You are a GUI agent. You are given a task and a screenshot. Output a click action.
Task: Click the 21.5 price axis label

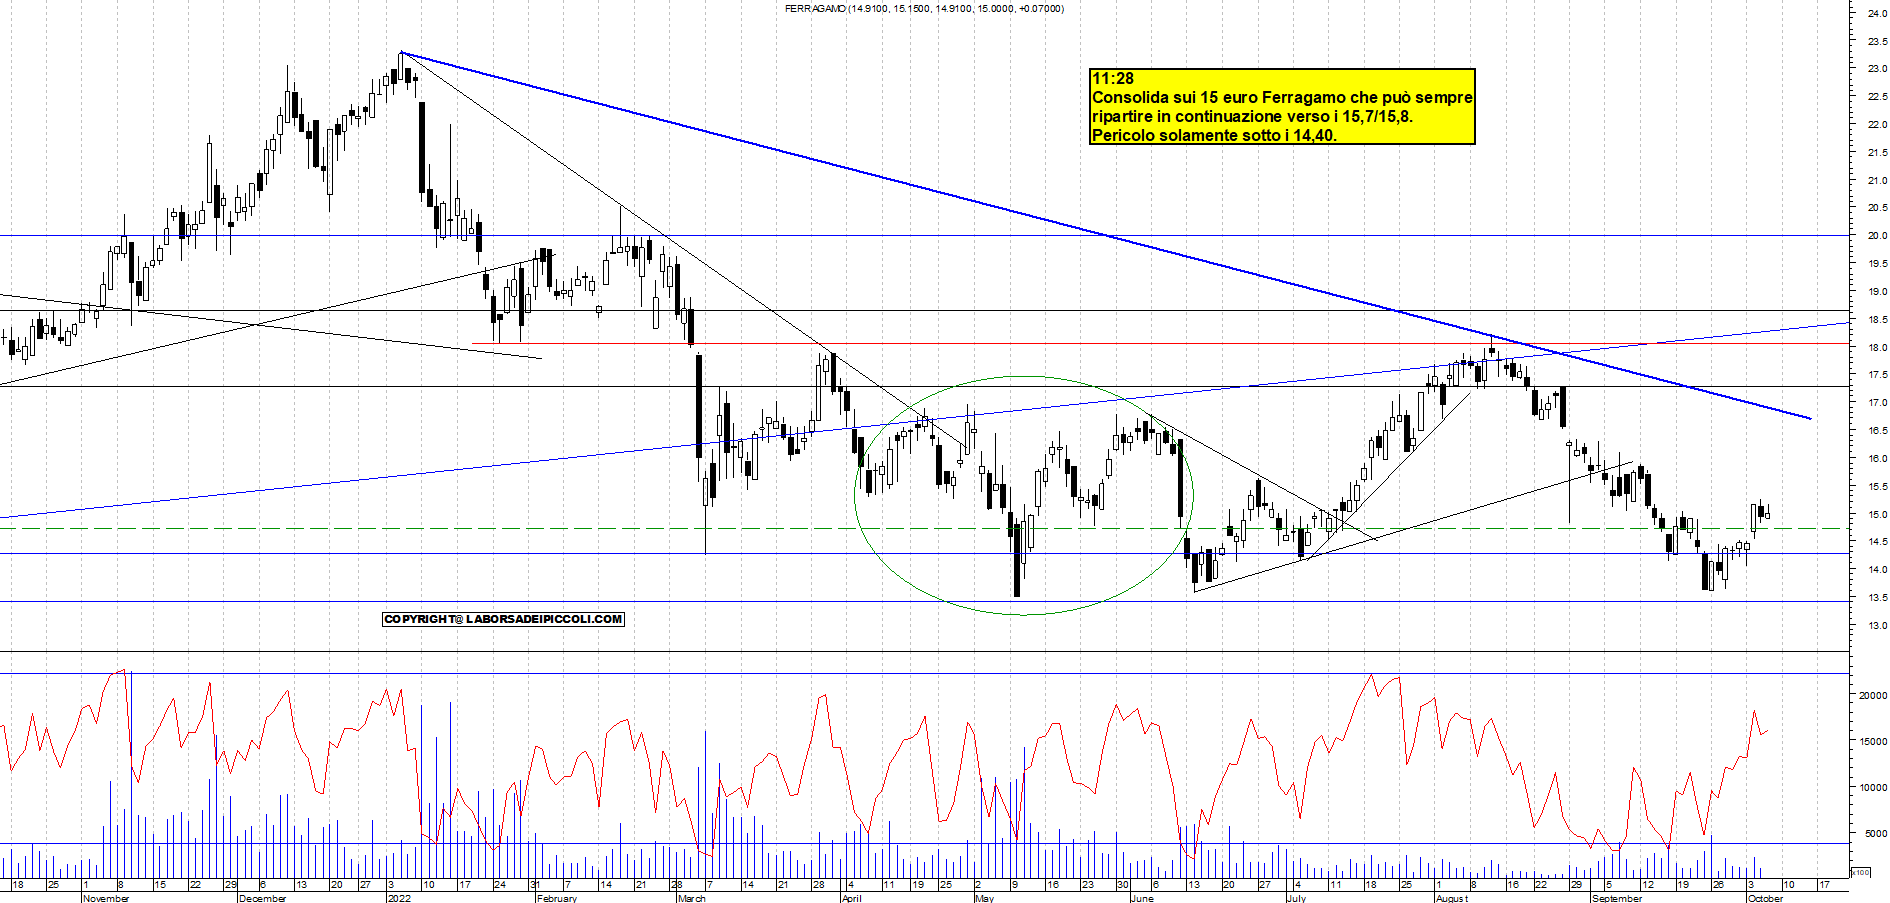coord(1877,153)
